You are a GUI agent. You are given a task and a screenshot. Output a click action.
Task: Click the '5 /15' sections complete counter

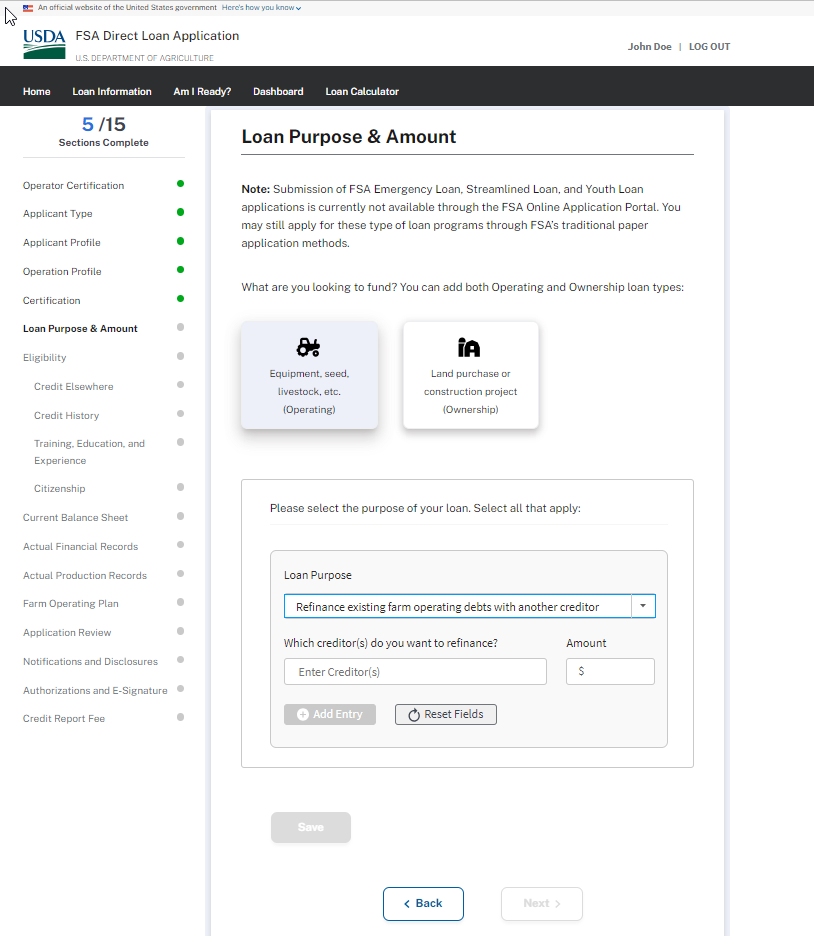(x=104, y=124)
